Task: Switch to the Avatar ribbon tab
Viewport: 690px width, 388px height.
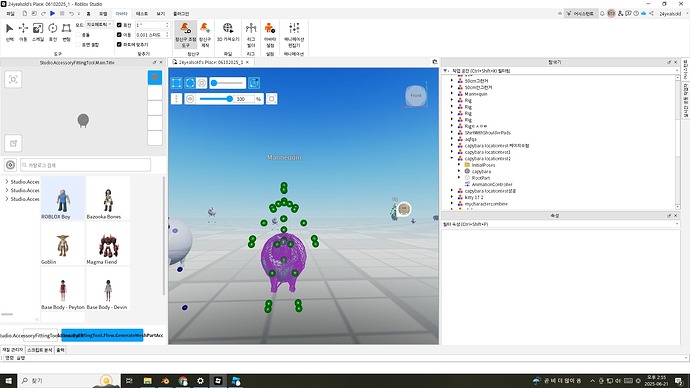Action: tap(121, 14)
